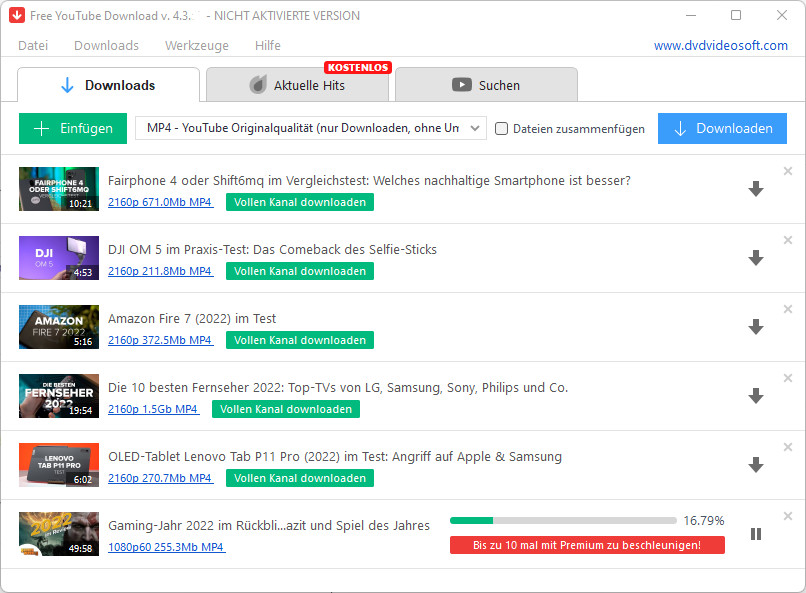Remove Fairphone 4 video from list

click(788, 171)
